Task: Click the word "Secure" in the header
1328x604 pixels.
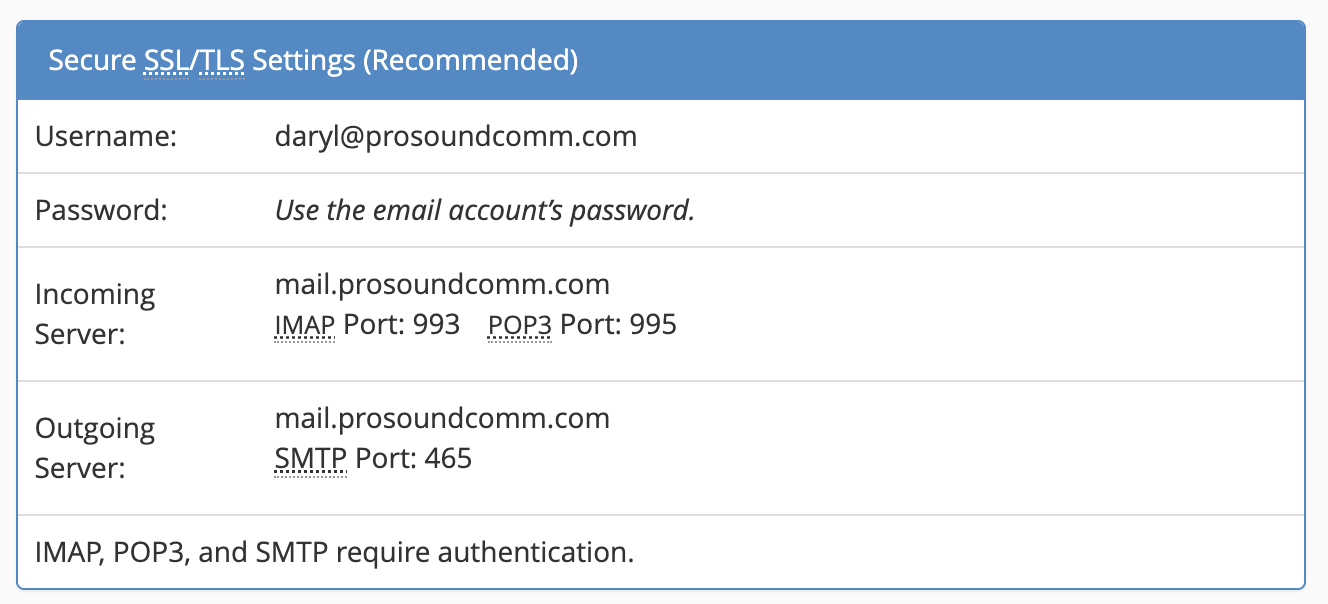Action: click(91, 61)
